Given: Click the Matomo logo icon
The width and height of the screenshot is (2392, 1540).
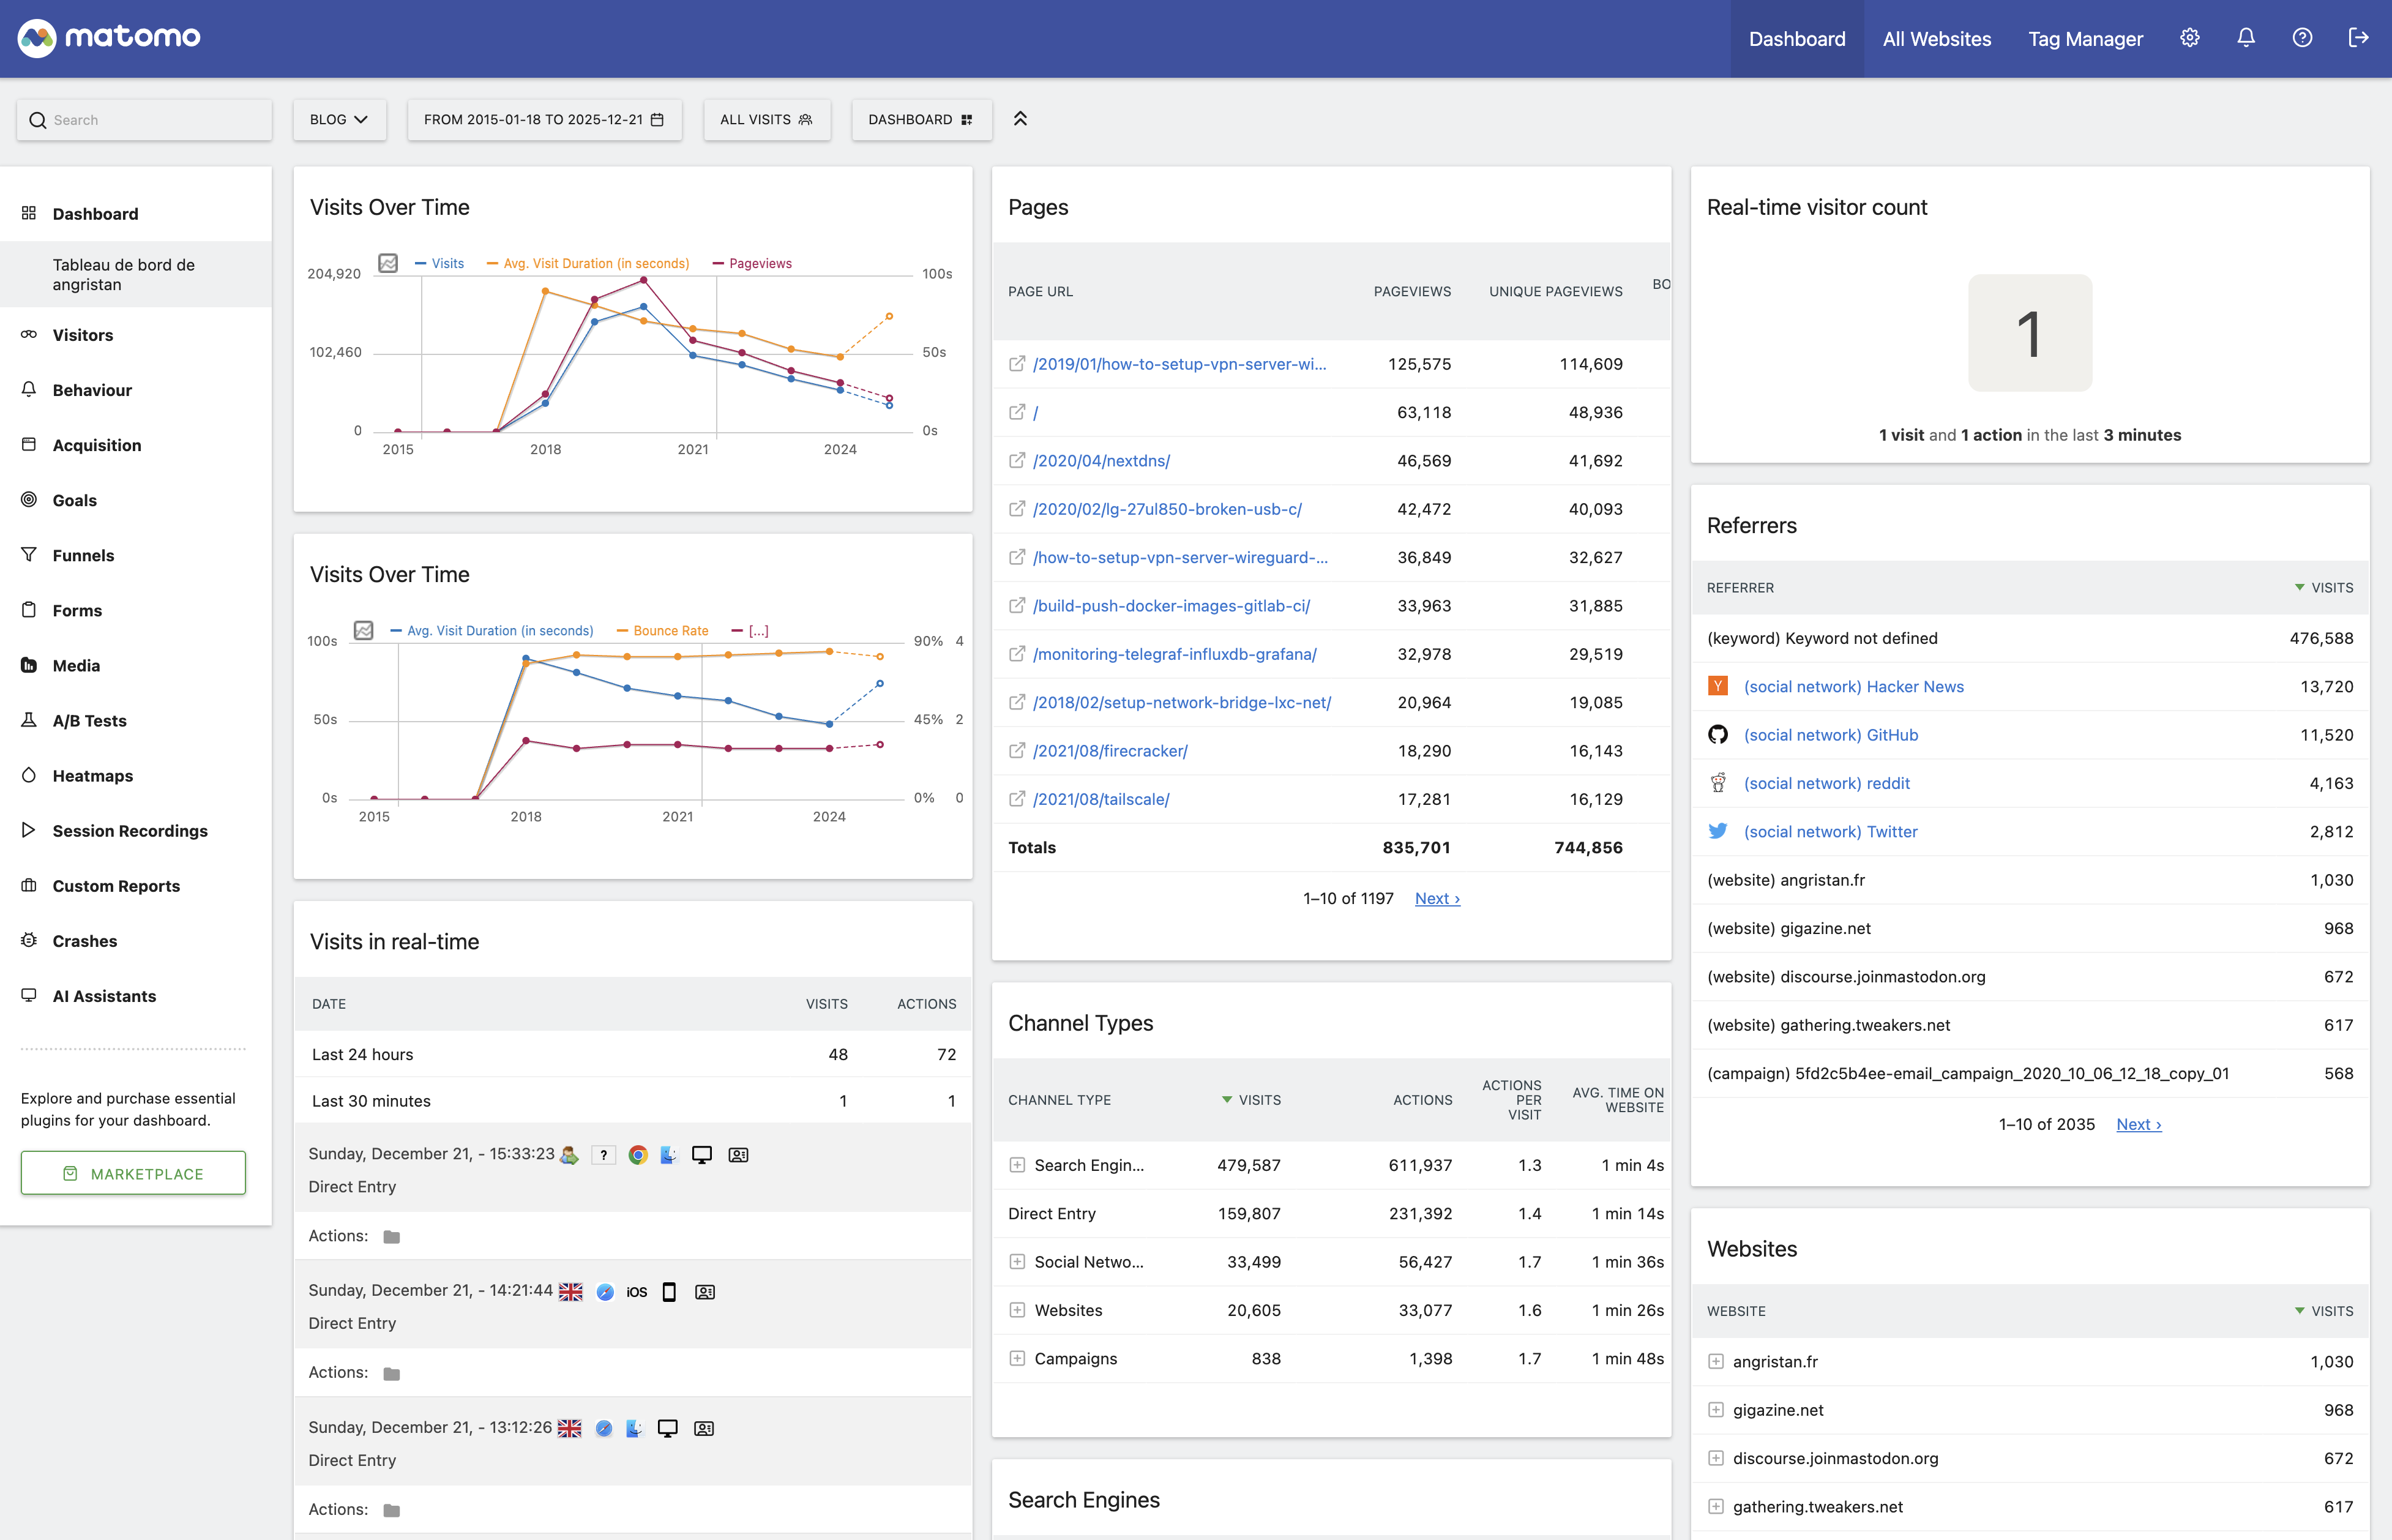Looking at the screenshot, I should [38, 37].
